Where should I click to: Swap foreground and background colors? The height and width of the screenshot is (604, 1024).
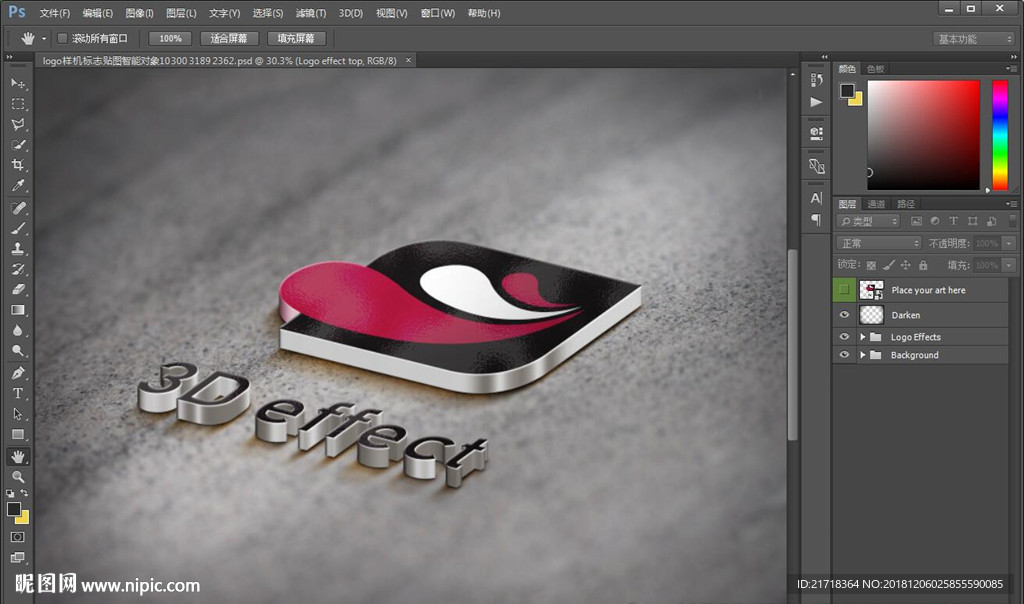pyautogui.click(x=24, y=493)
